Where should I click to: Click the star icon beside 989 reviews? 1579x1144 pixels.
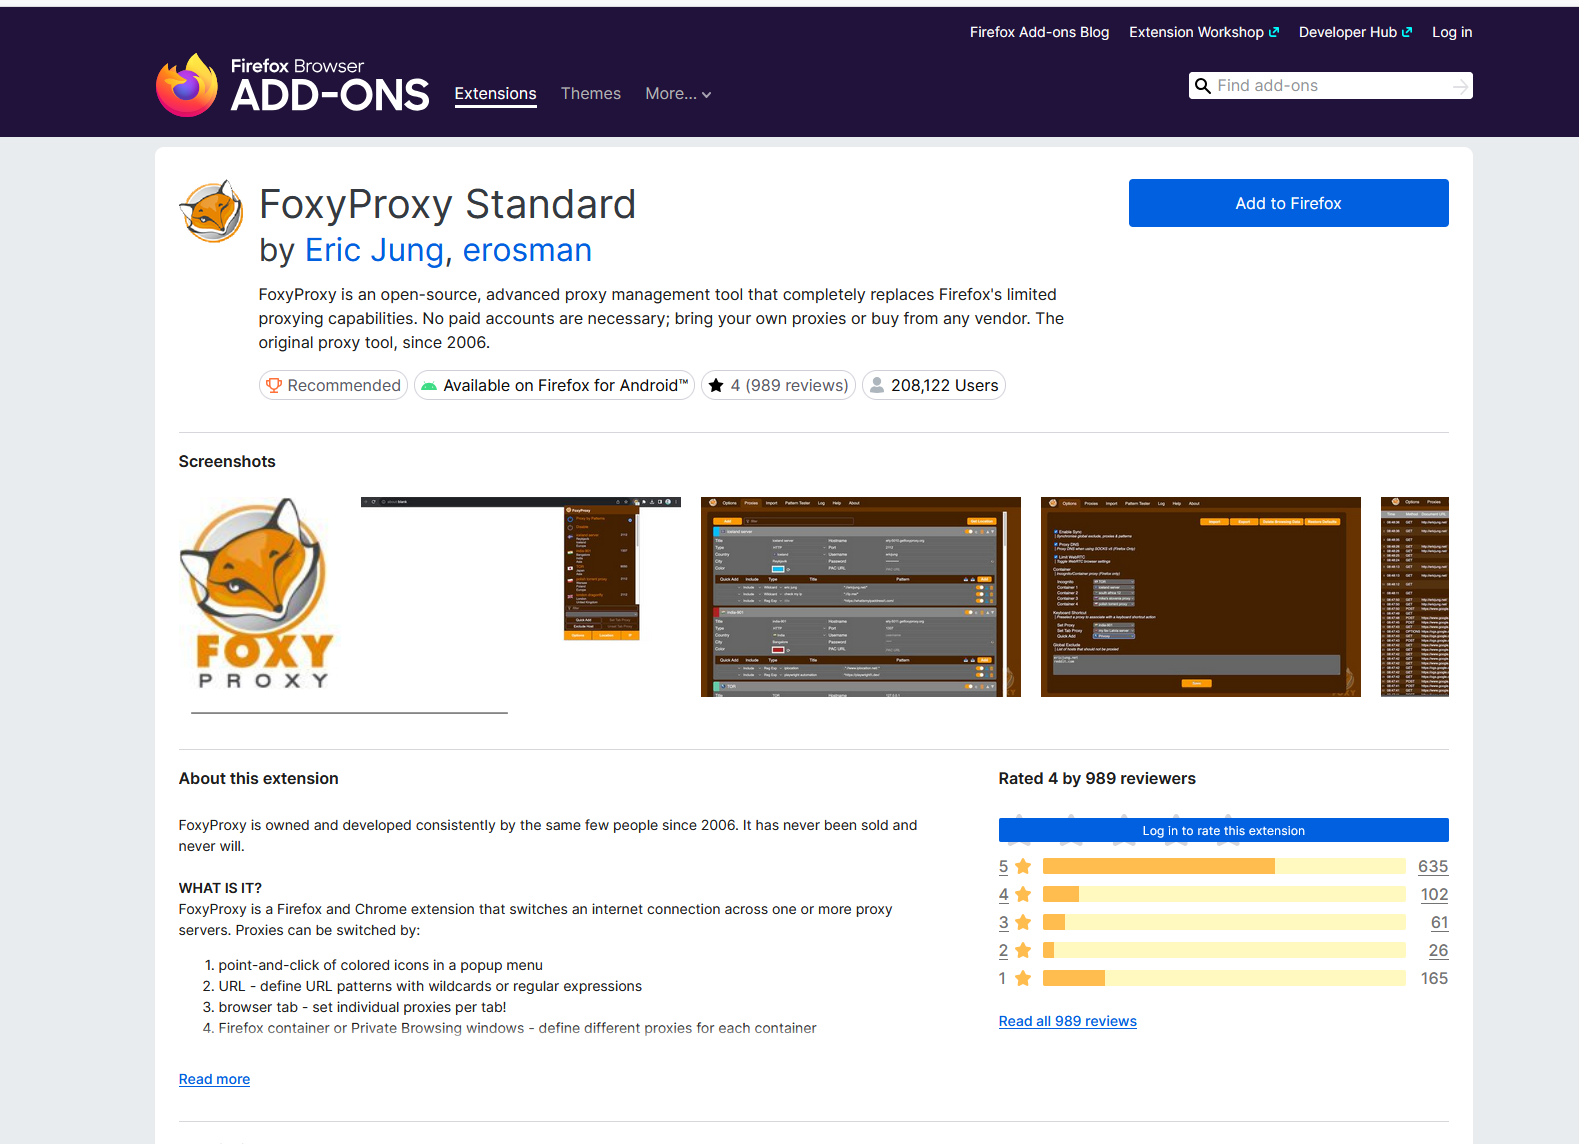pyautogui.click(x=716, y=386)
